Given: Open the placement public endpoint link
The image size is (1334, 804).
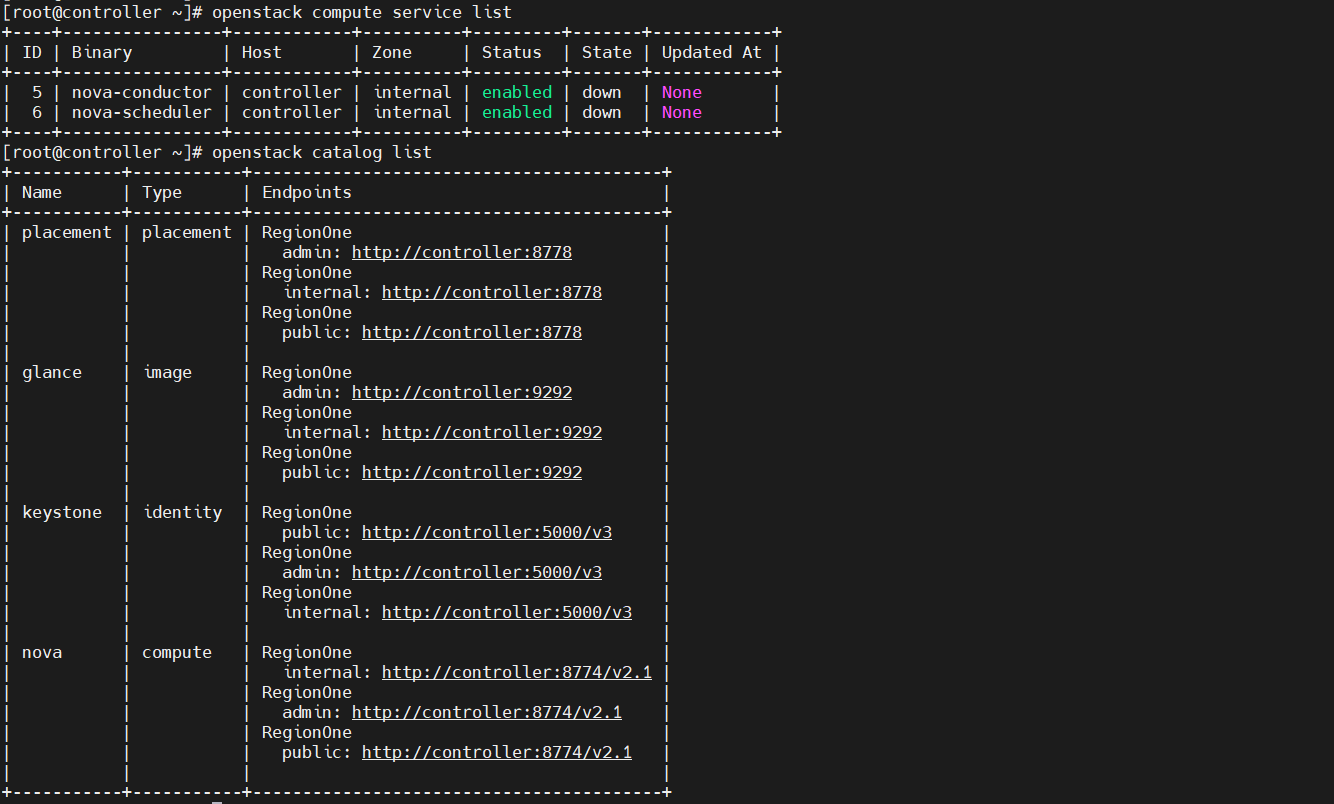Looking at the screenshot, I should [471, 332].
